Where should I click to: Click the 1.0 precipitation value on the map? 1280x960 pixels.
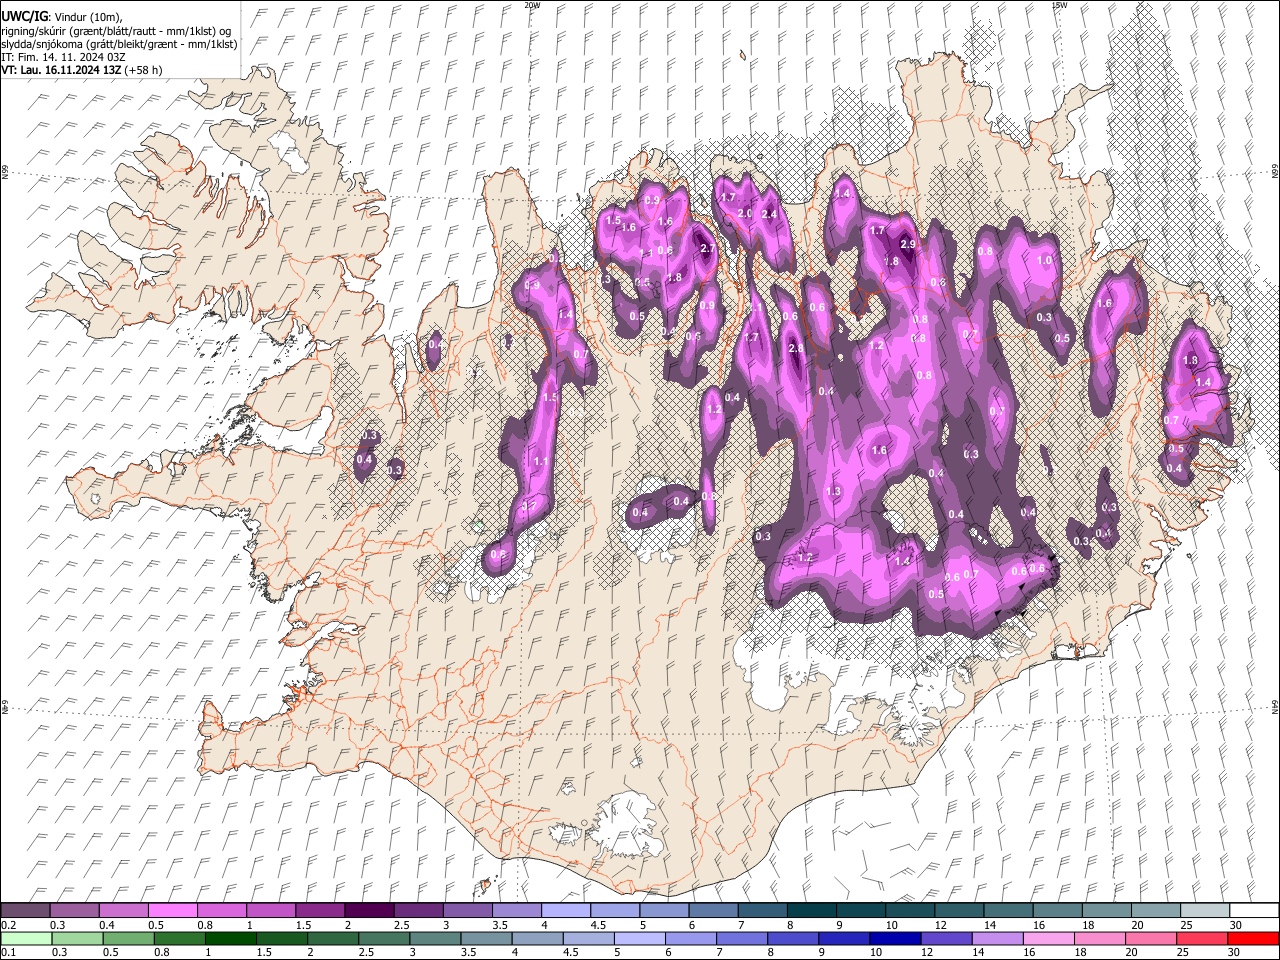[1044, 259]
